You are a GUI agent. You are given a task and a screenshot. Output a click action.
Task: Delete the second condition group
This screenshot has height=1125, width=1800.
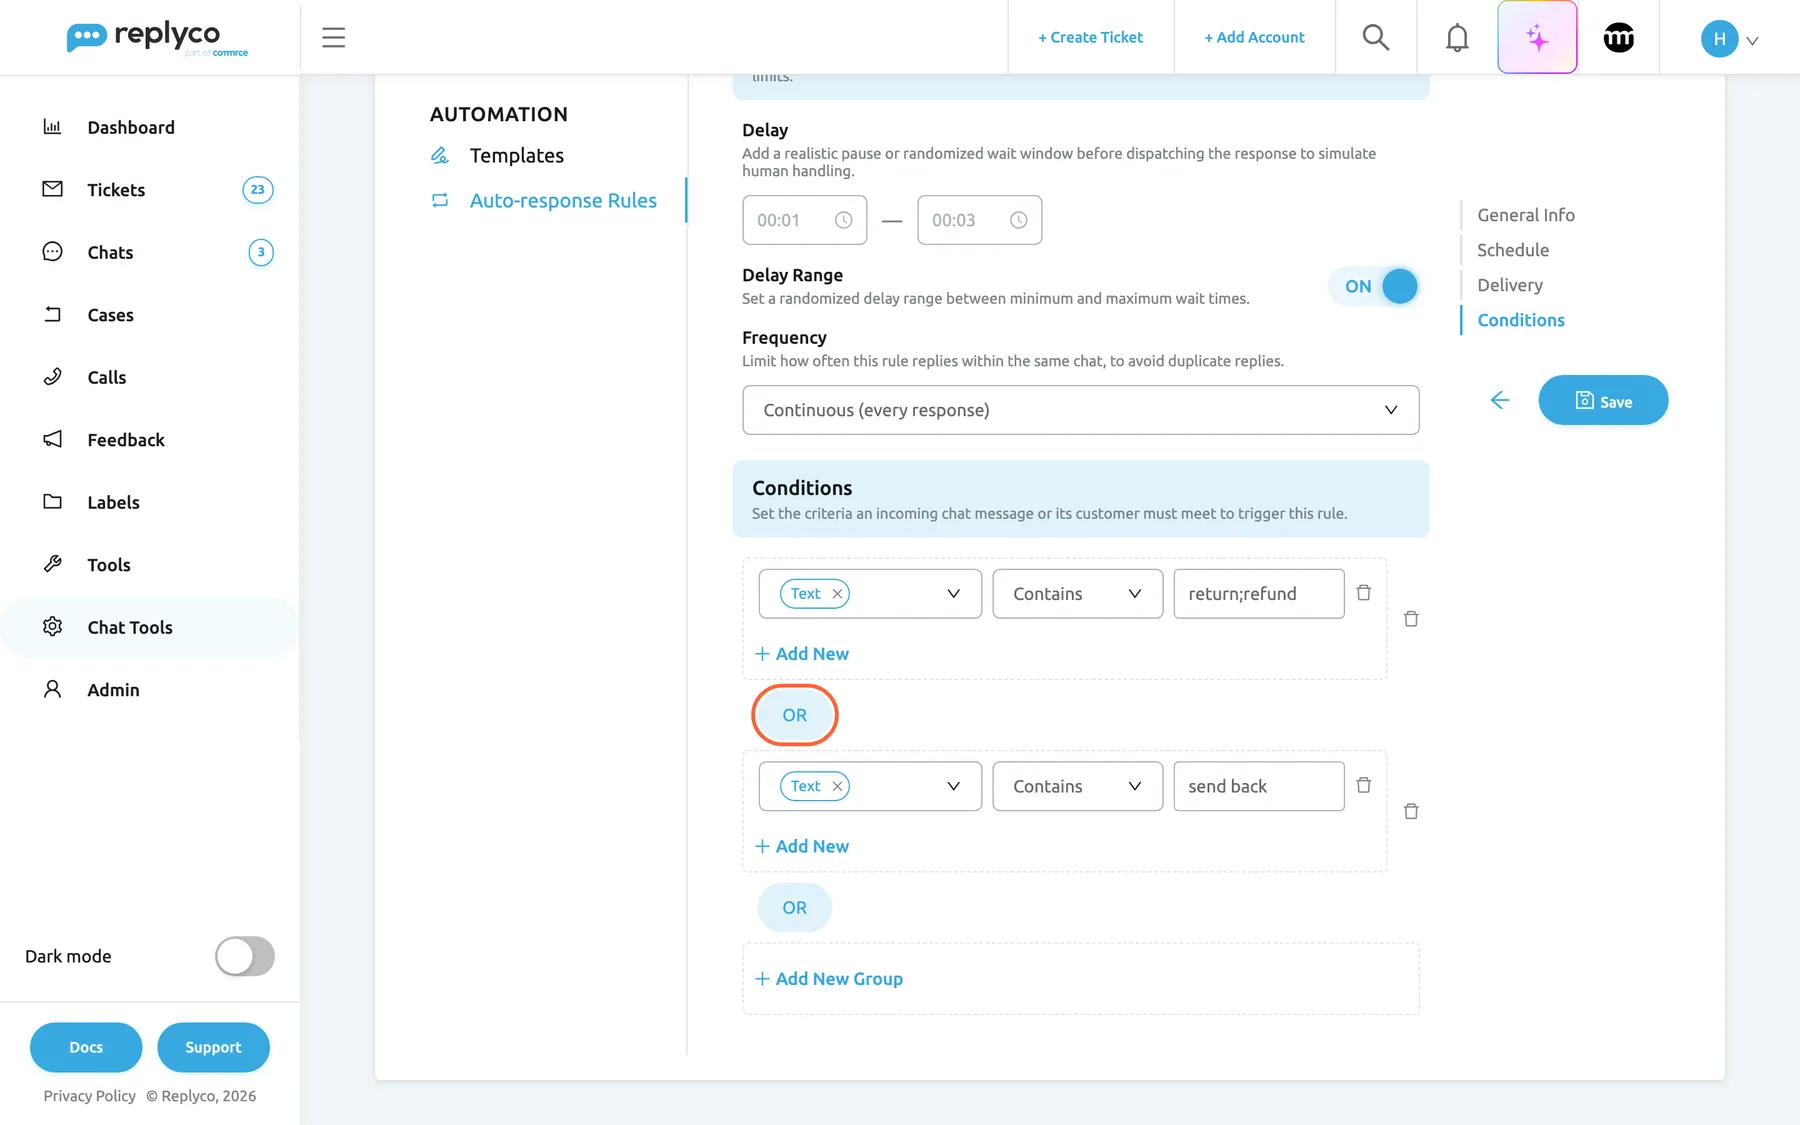[1411, 811]
